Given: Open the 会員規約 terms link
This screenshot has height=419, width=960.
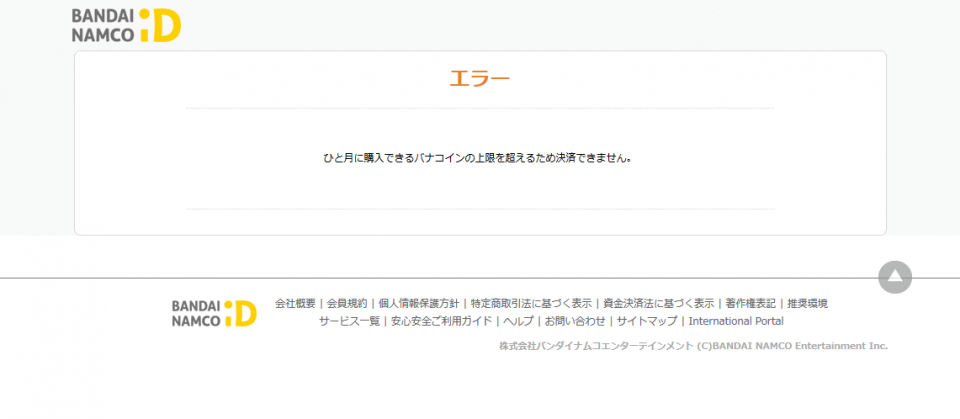Looking at the screenshot, I should (347, 303).
